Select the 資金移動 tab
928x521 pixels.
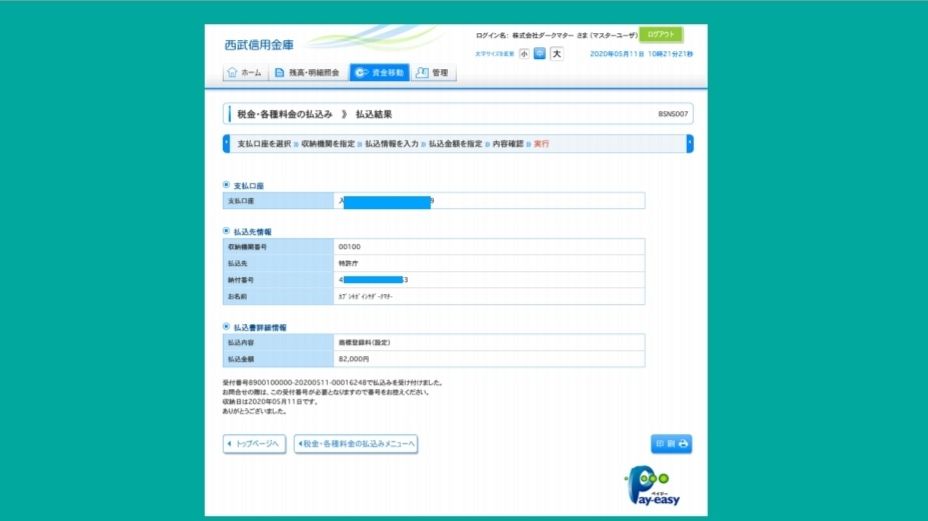click(380, 73)
